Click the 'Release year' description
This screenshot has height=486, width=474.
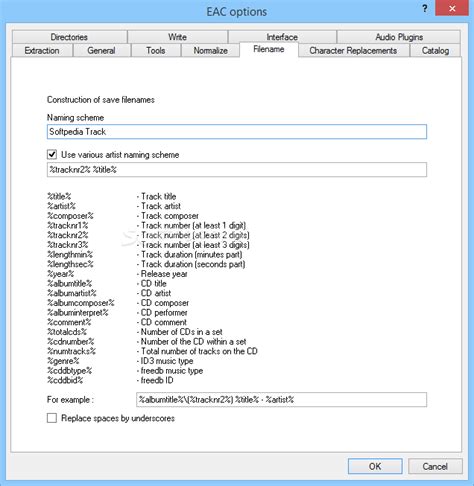click(162, 274)
